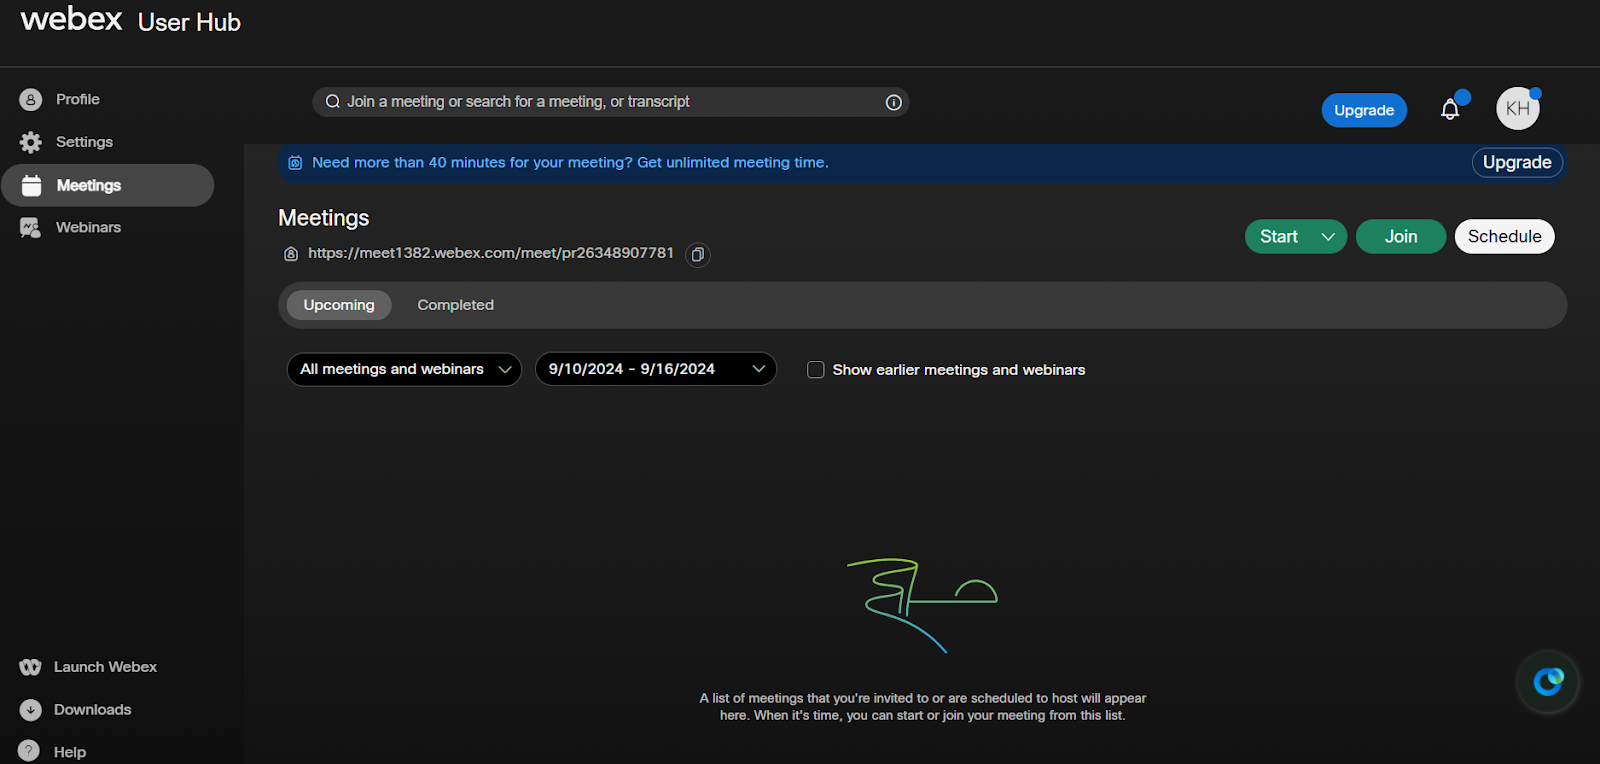Click the Help question mark icon
1600x764 pixels.
coord(29,751)
